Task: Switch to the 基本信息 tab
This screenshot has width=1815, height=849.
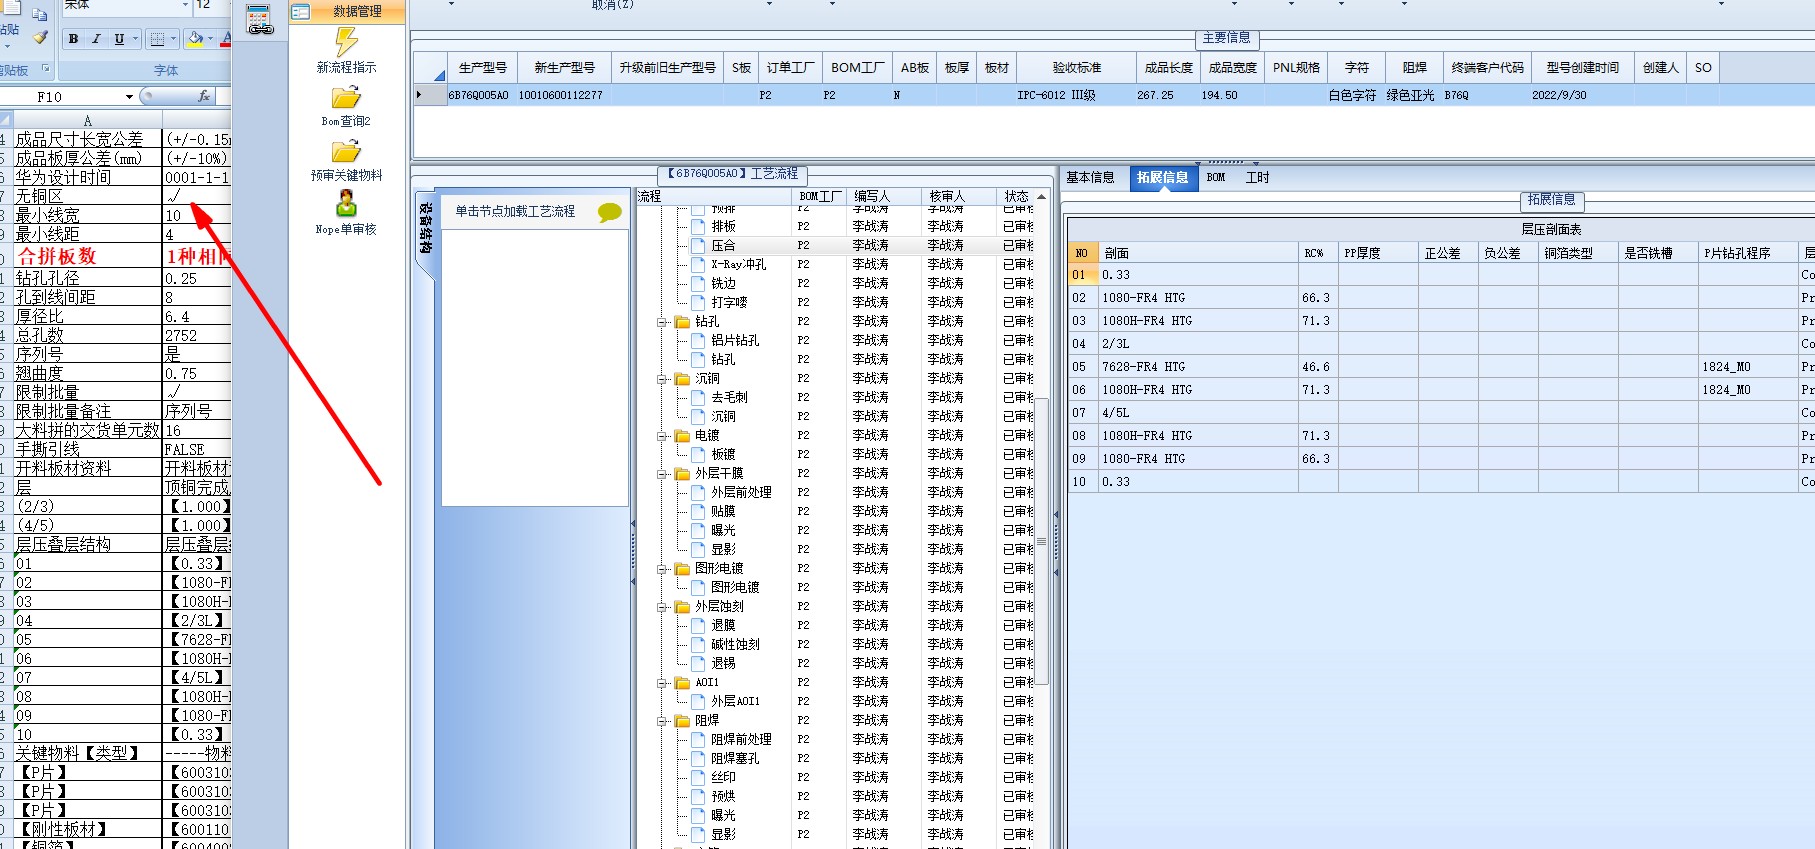Action: (1090, 178)
